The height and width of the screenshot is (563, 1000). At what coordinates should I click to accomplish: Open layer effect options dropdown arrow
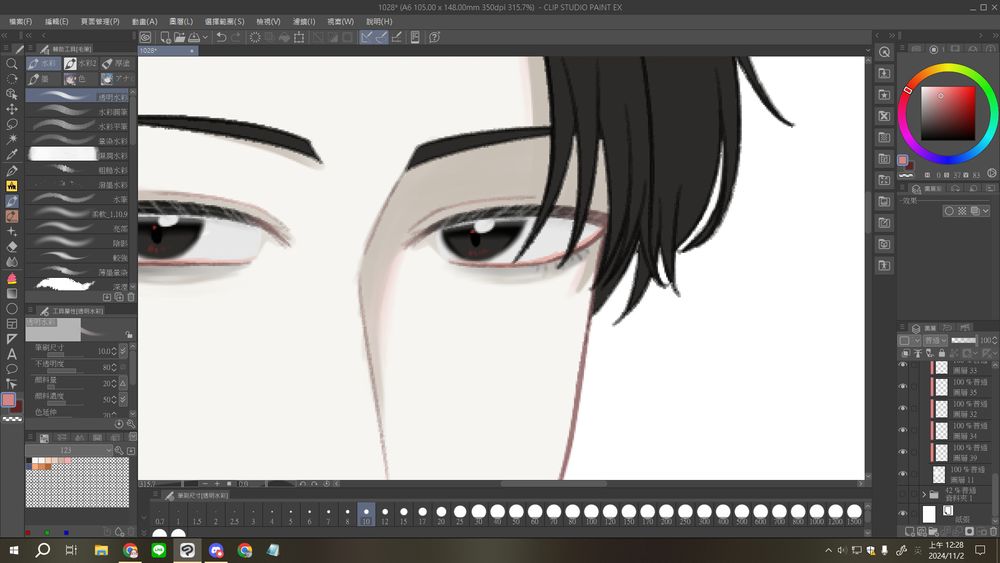(x=986, y=211)
